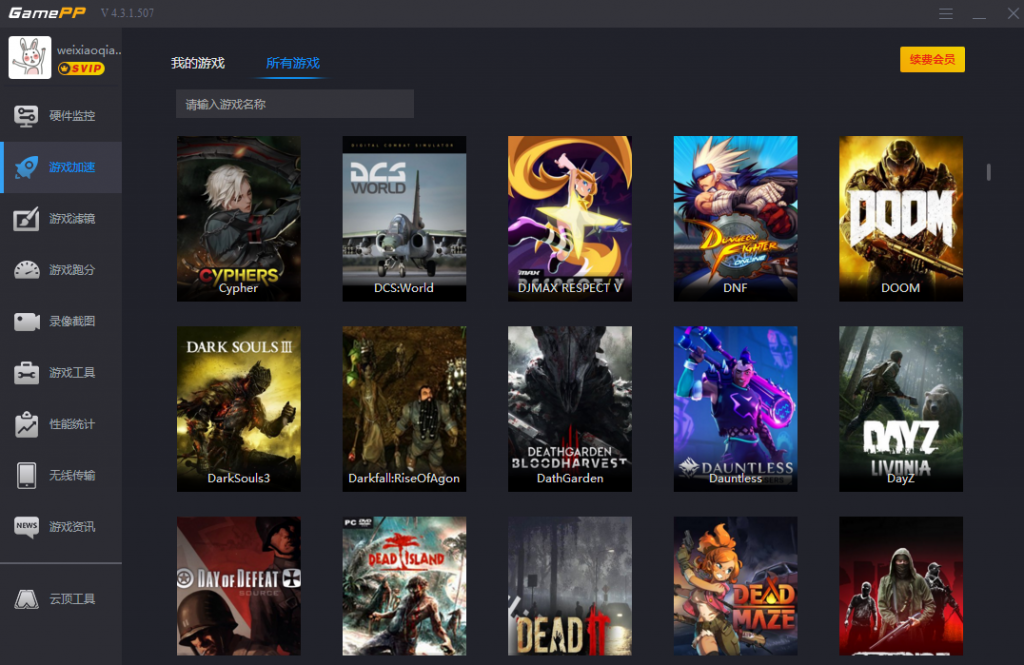Click the GamePP logo
1024x665 pixels.
[47, 13]
